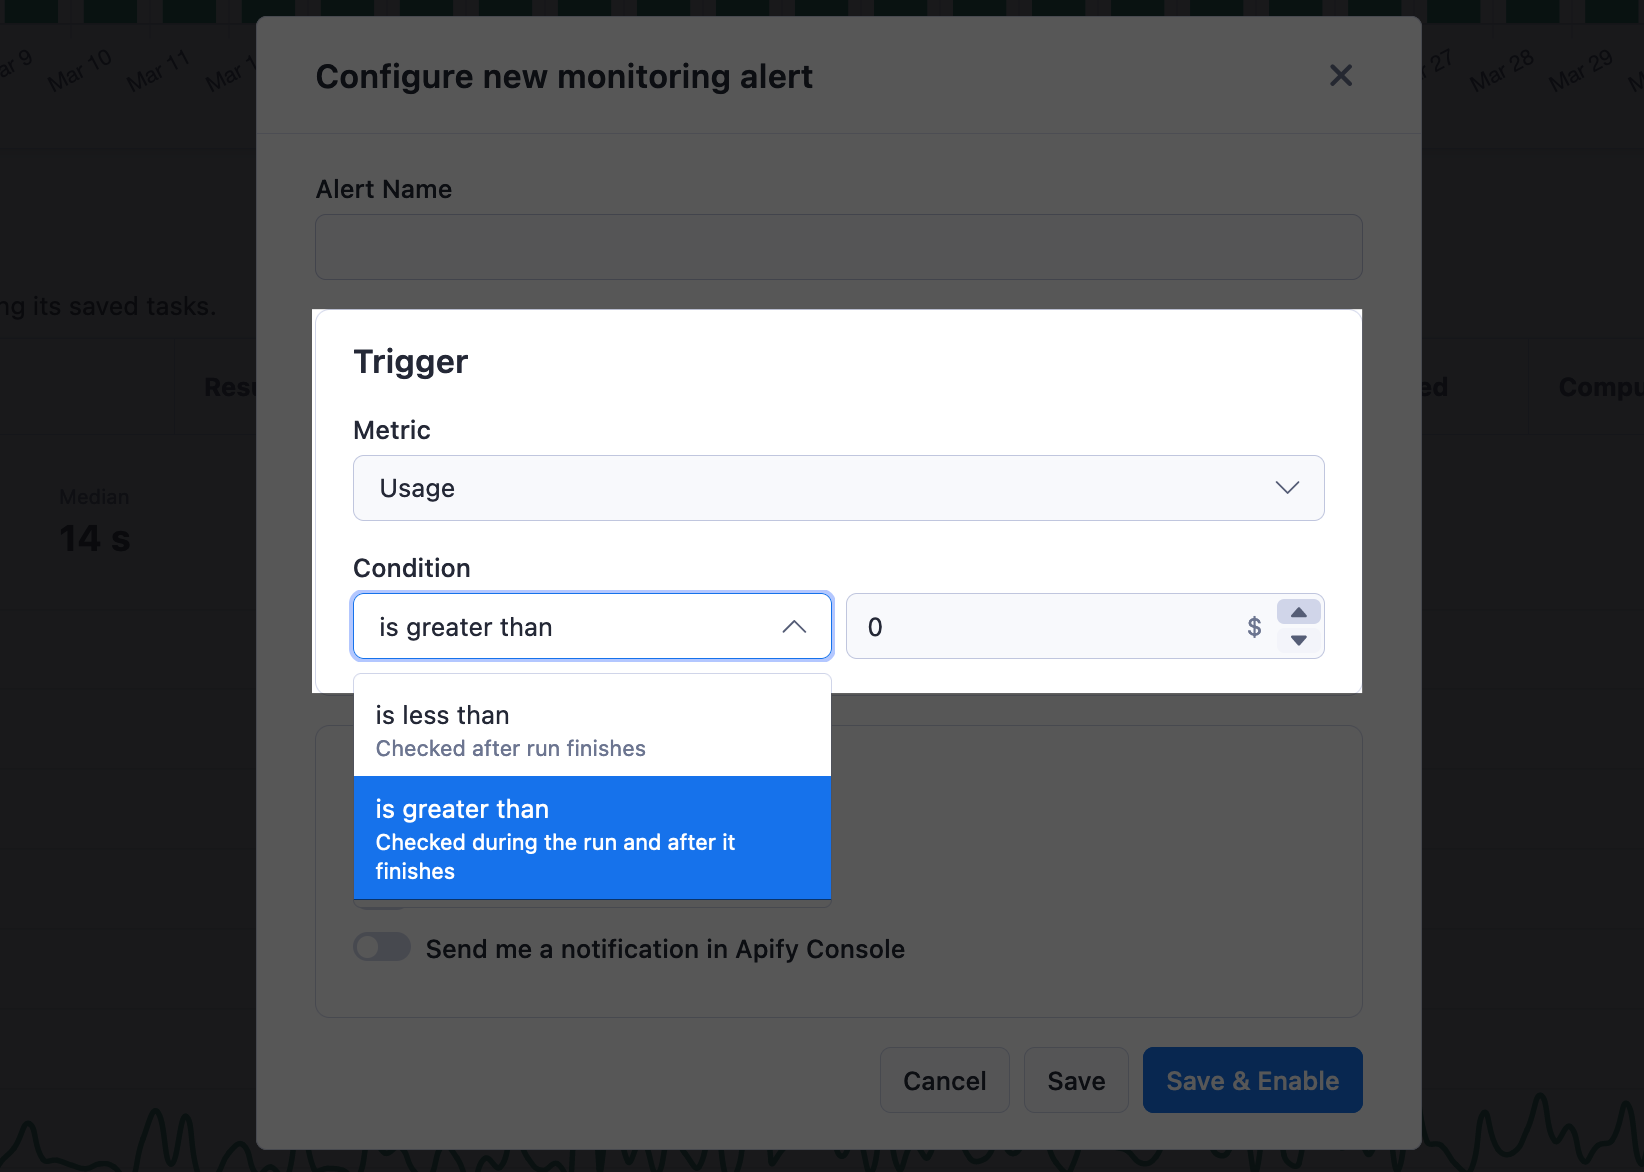Viewport: 1644px width, 1172px height.
Task: Click inside the Alert Name input field
Action: point(838,247)
